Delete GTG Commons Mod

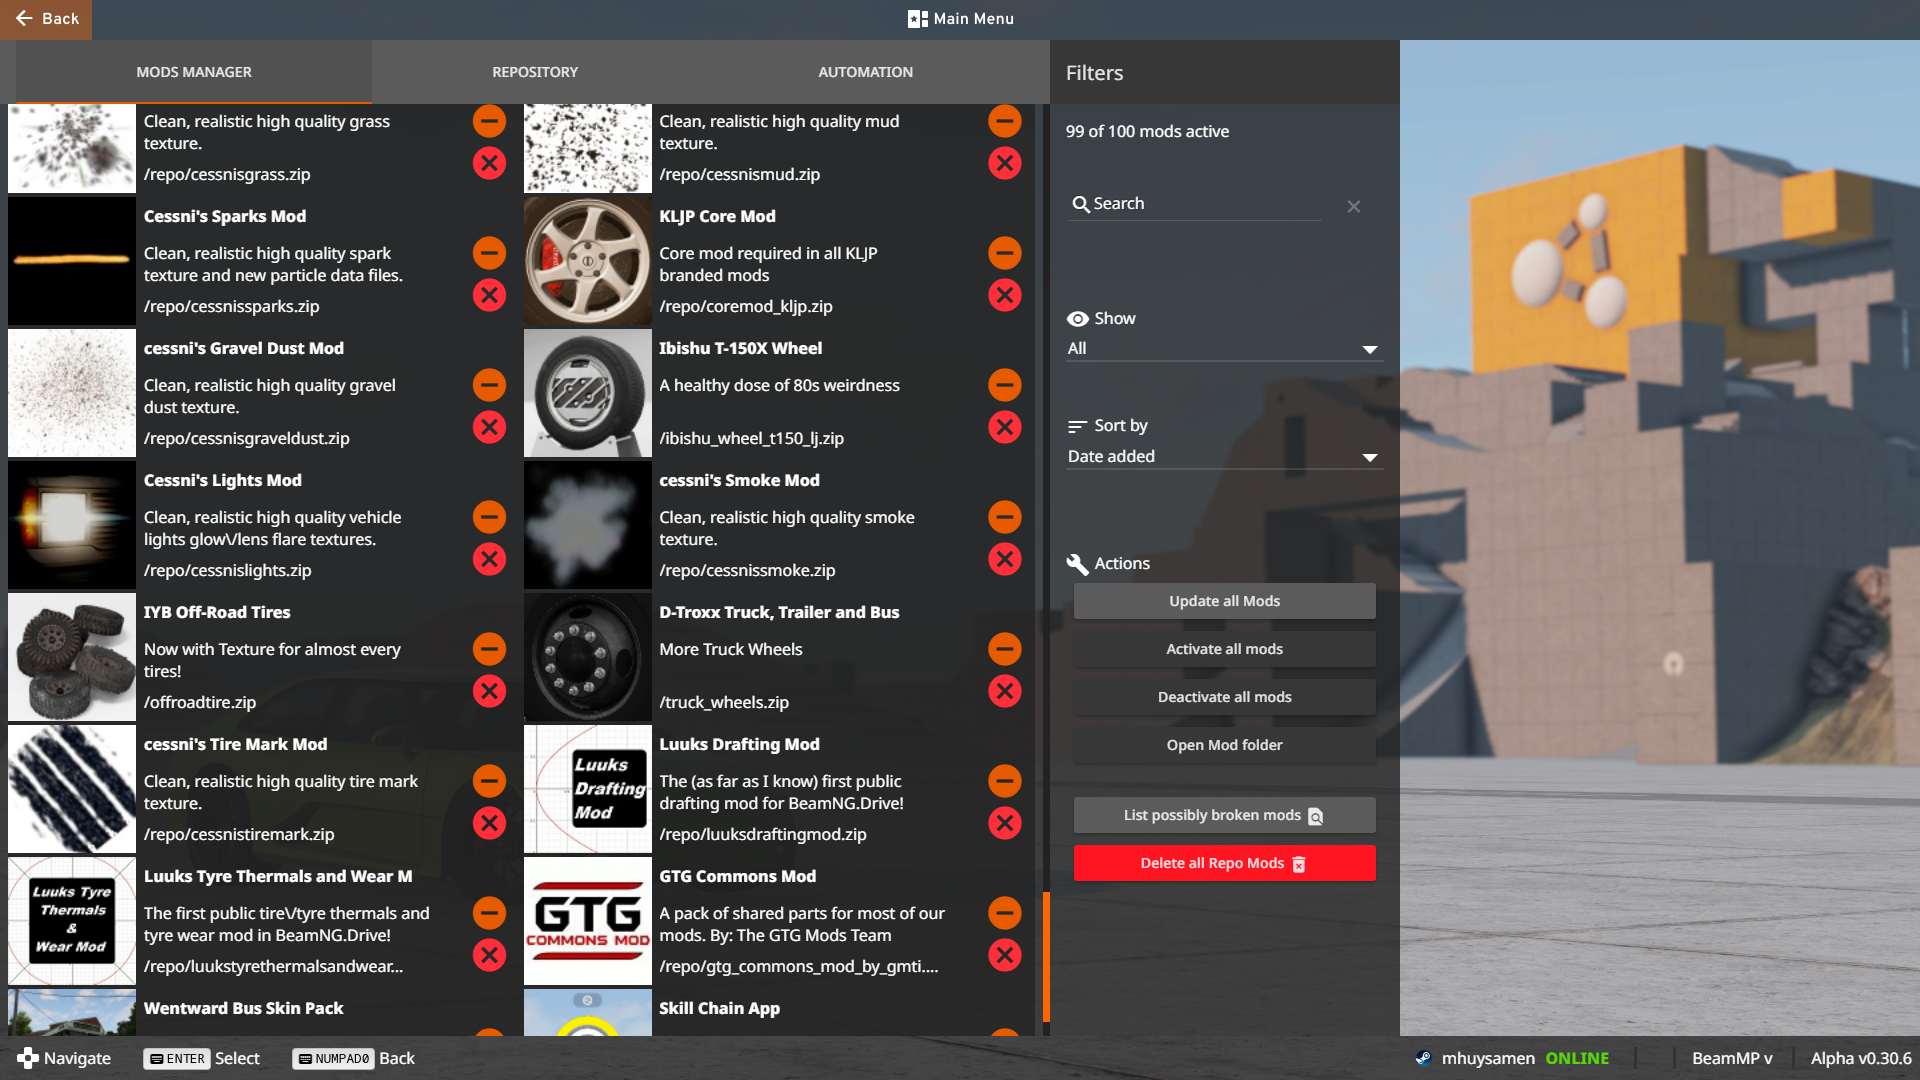pos(1005,955)
